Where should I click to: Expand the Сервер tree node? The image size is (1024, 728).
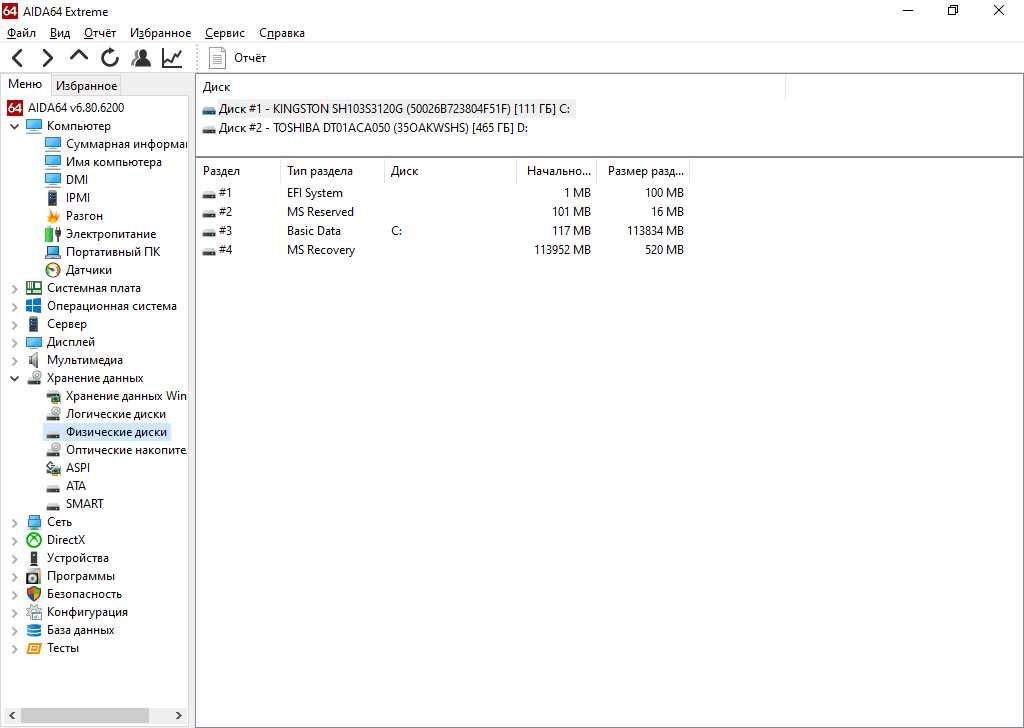pos(14,324)
